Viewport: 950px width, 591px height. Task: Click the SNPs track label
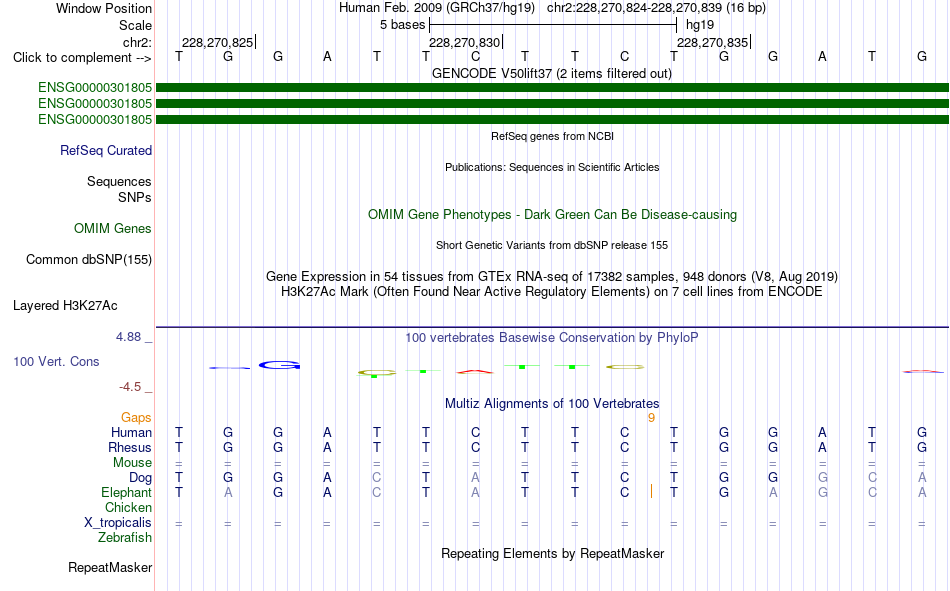click(135, 198)
